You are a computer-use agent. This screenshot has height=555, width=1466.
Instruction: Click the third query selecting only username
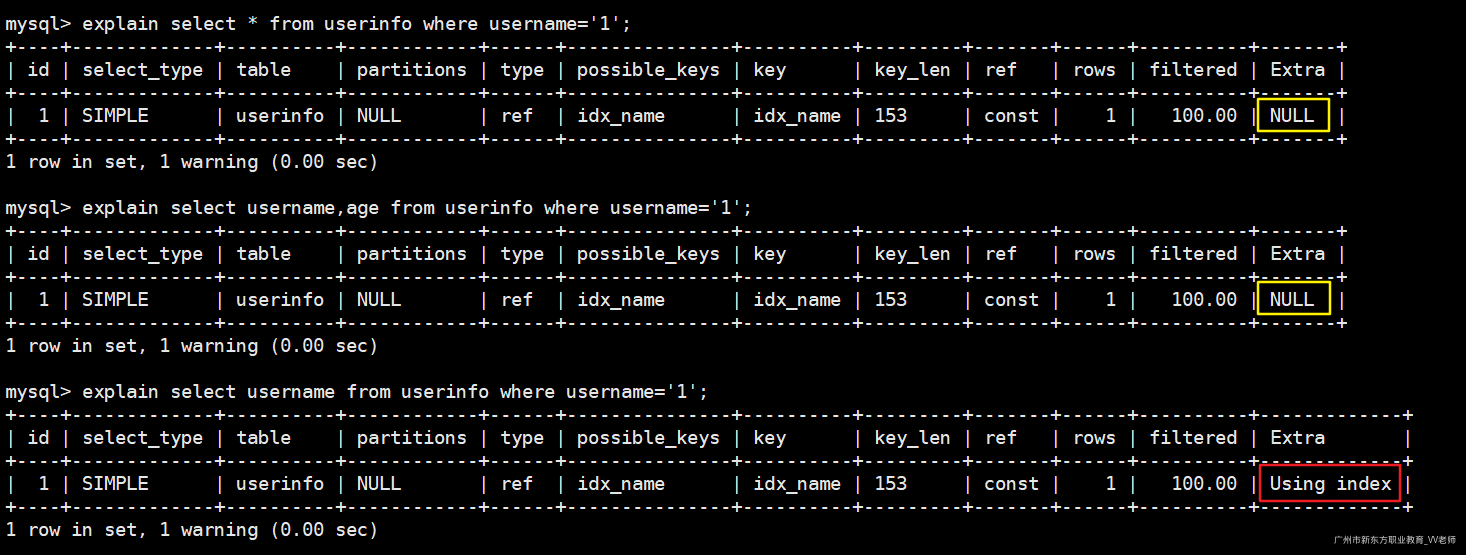coord(356,391)
